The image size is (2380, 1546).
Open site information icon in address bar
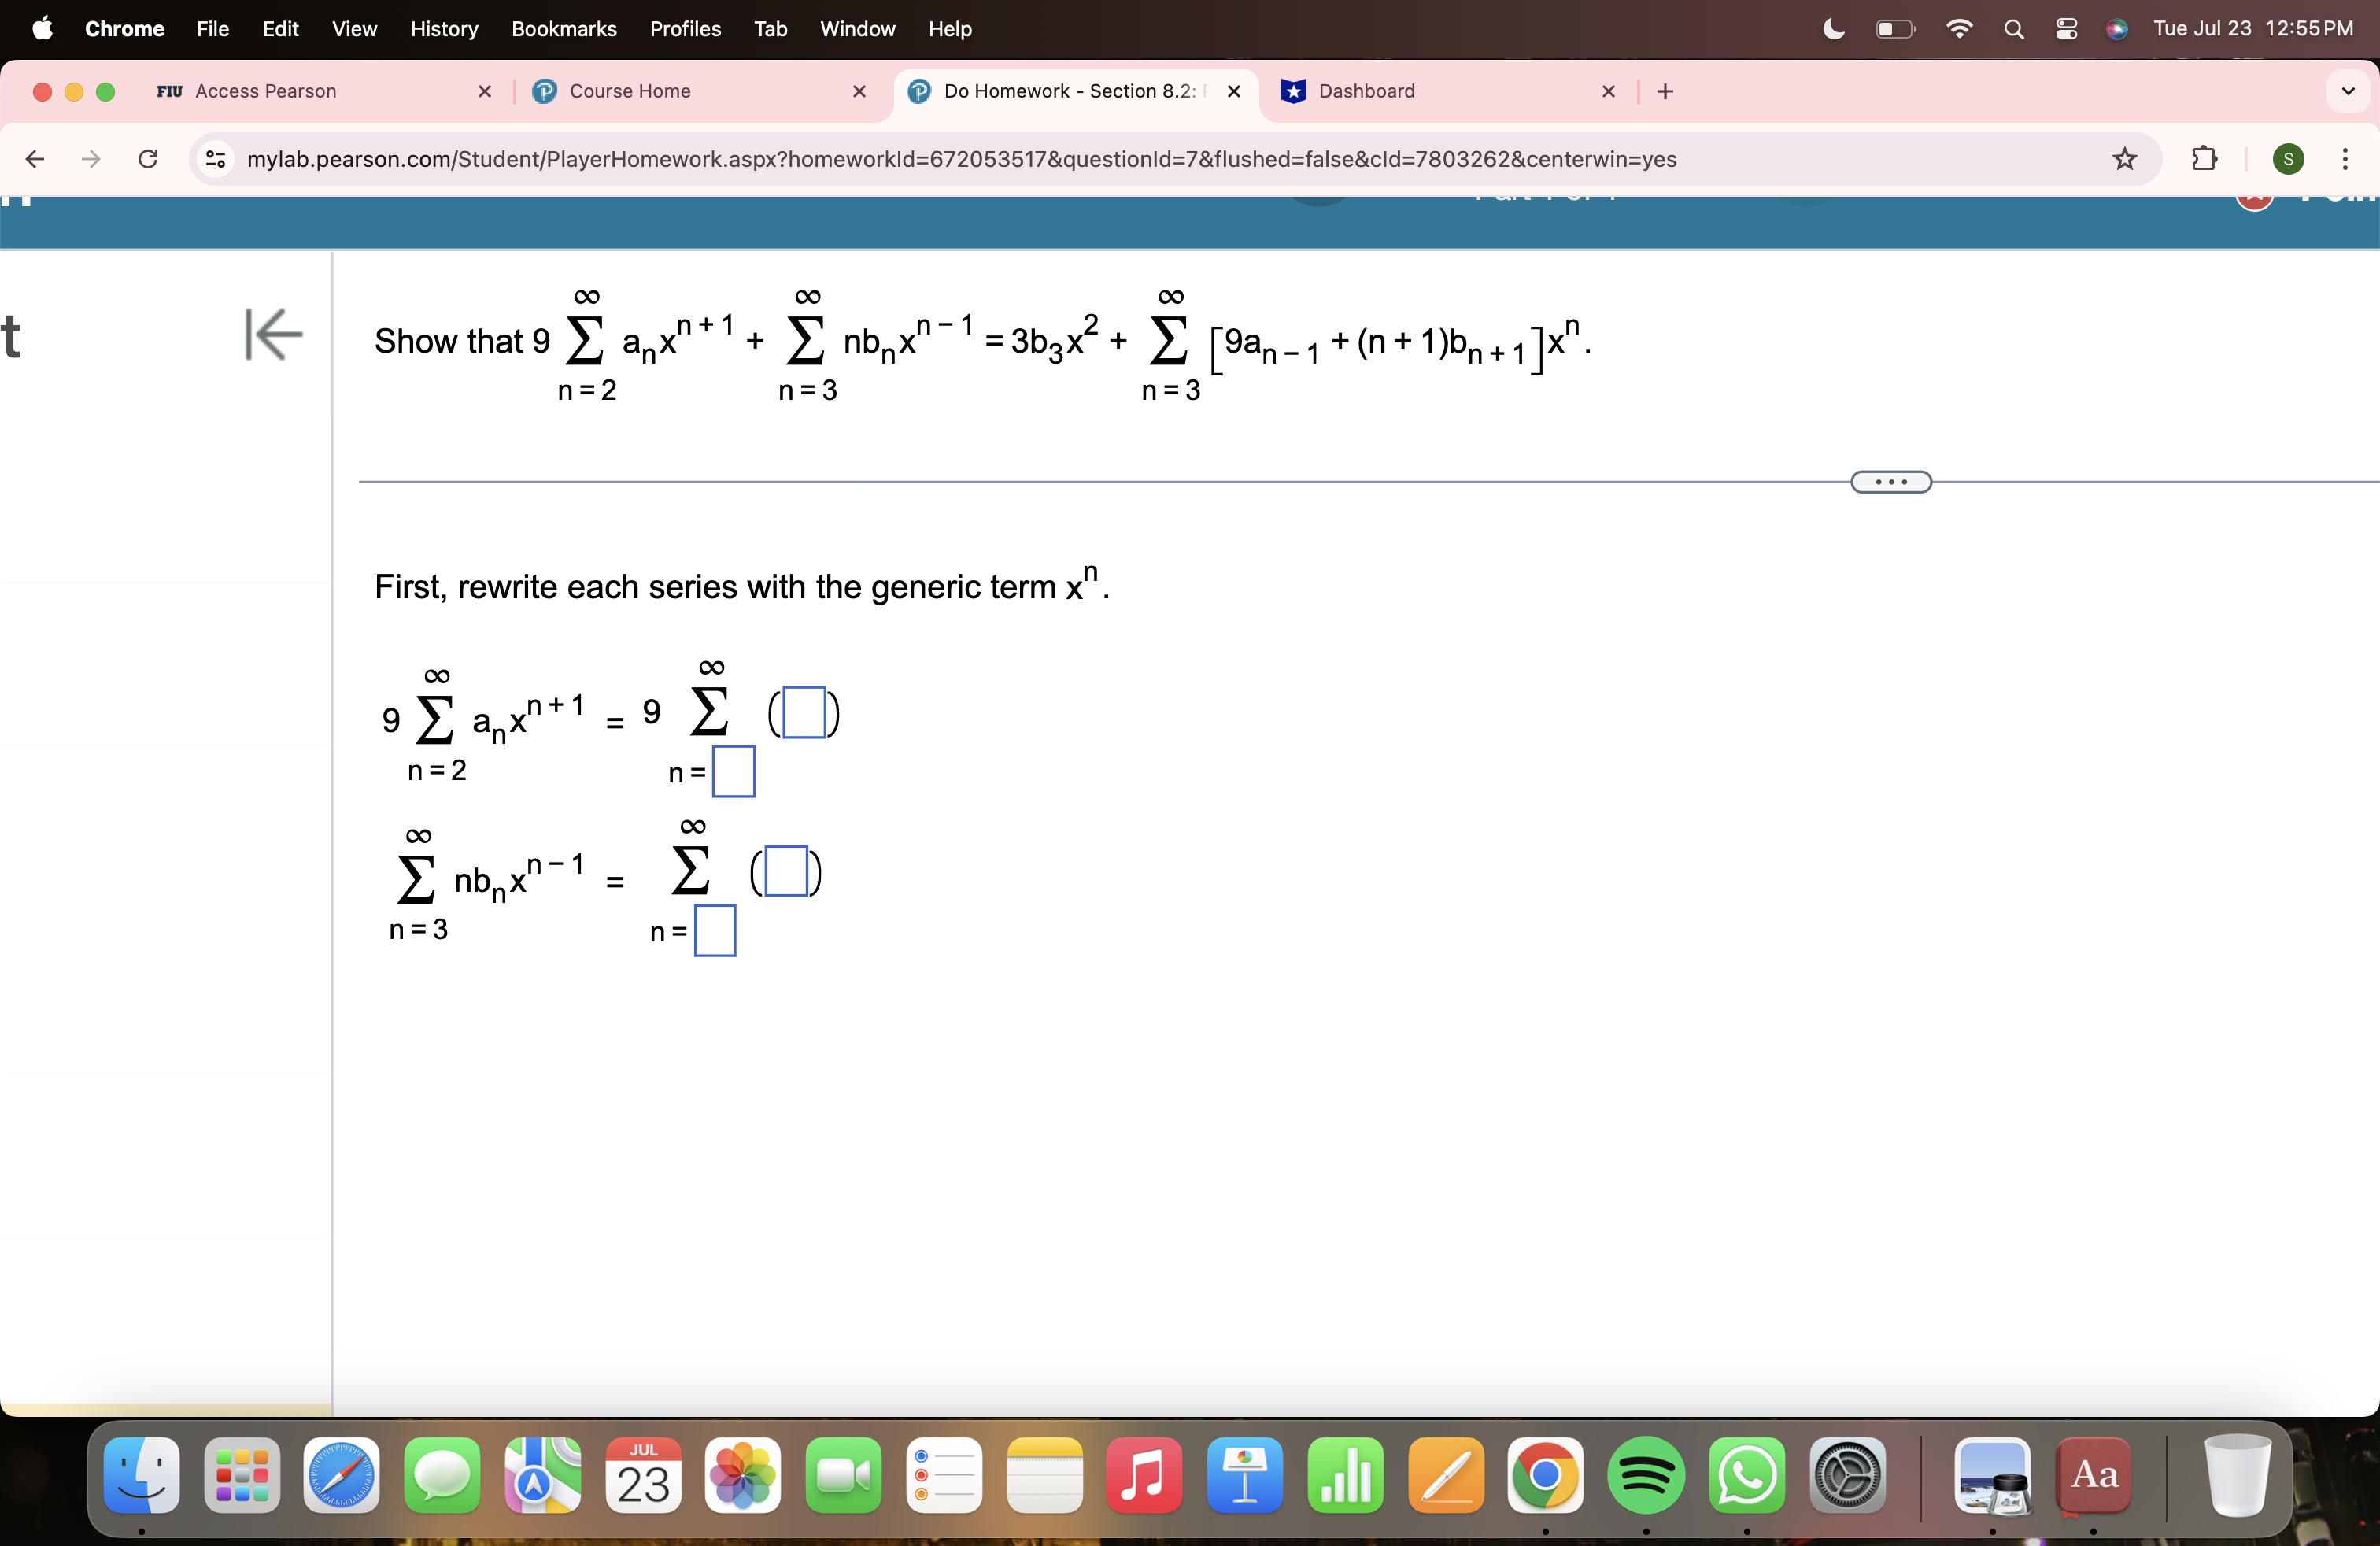215,159
